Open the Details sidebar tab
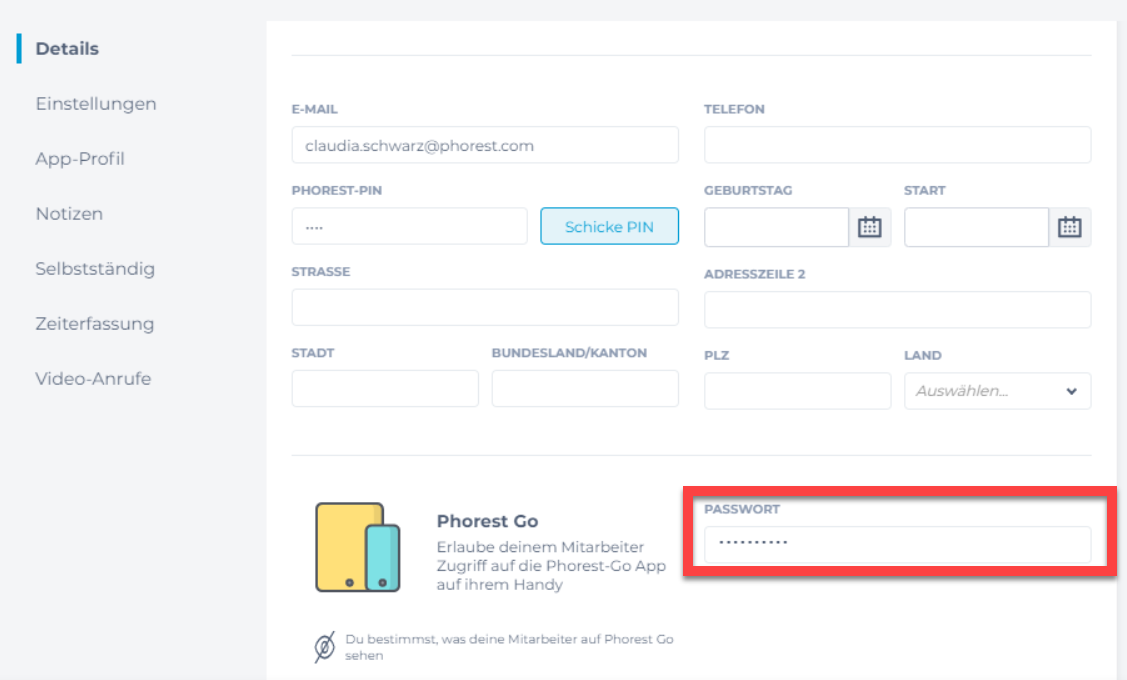Screen dimensions: 1127x680 coord(67,48)
